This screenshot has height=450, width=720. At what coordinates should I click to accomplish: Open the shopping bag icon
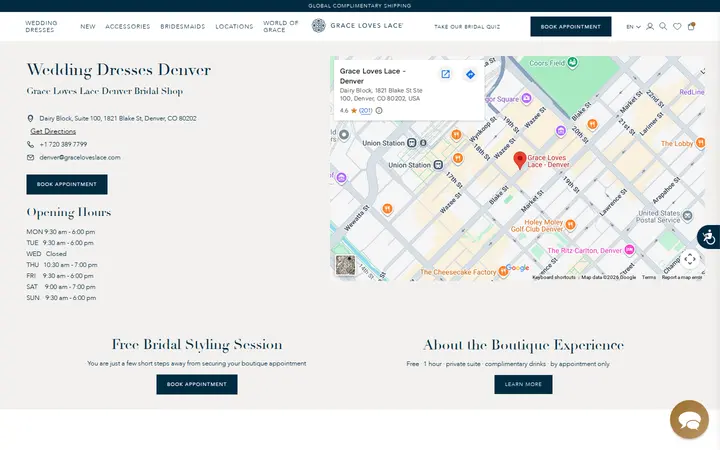click(x=691, y=26)
